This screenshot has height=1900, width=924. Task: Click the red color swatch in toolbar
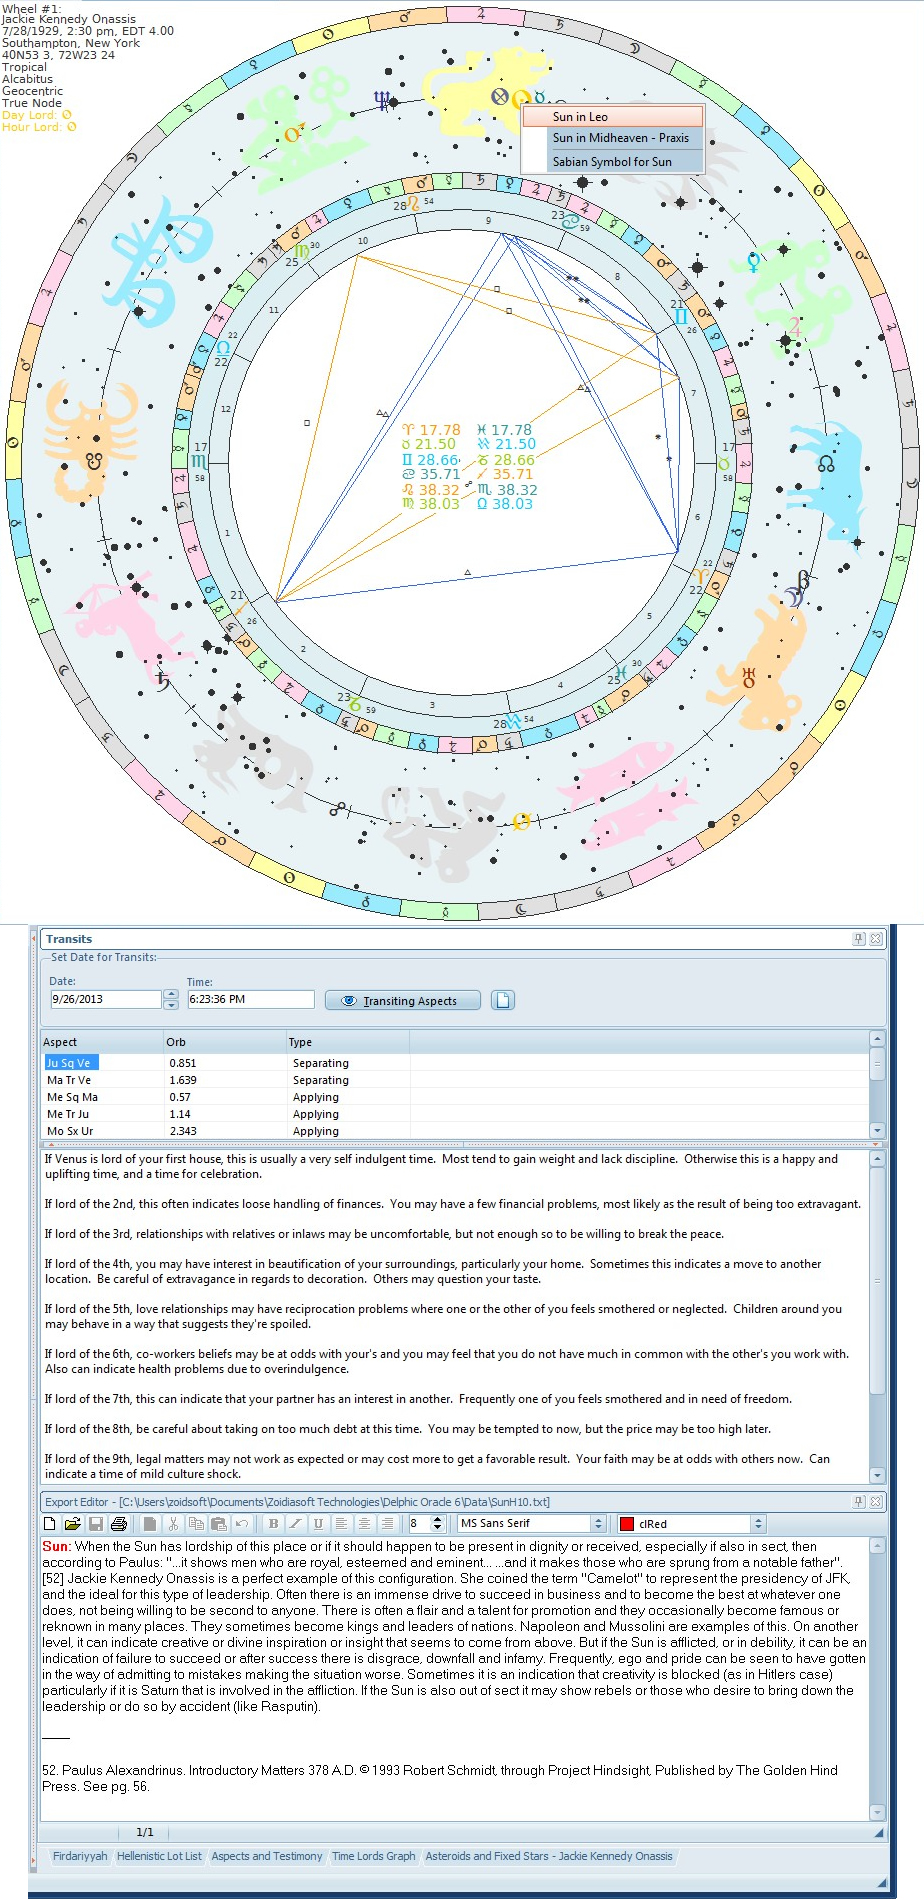pos(627,1524)
